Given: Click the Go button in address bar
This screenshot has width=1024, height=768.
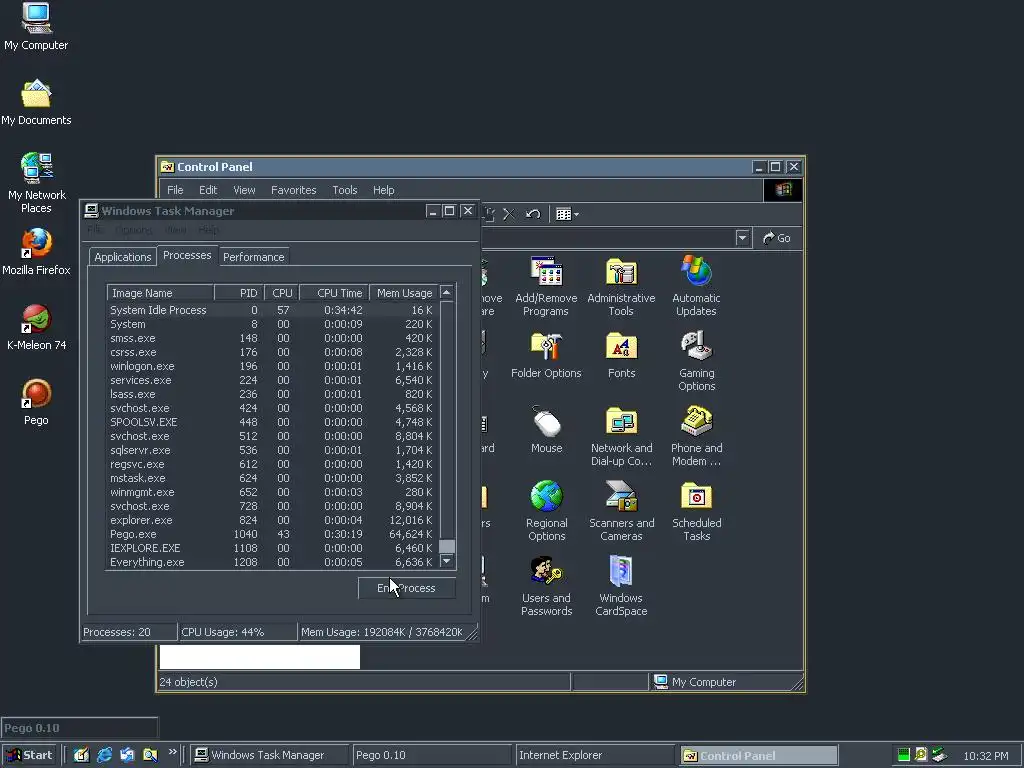Looking at the screenshot, I should [x=777, y=238].
